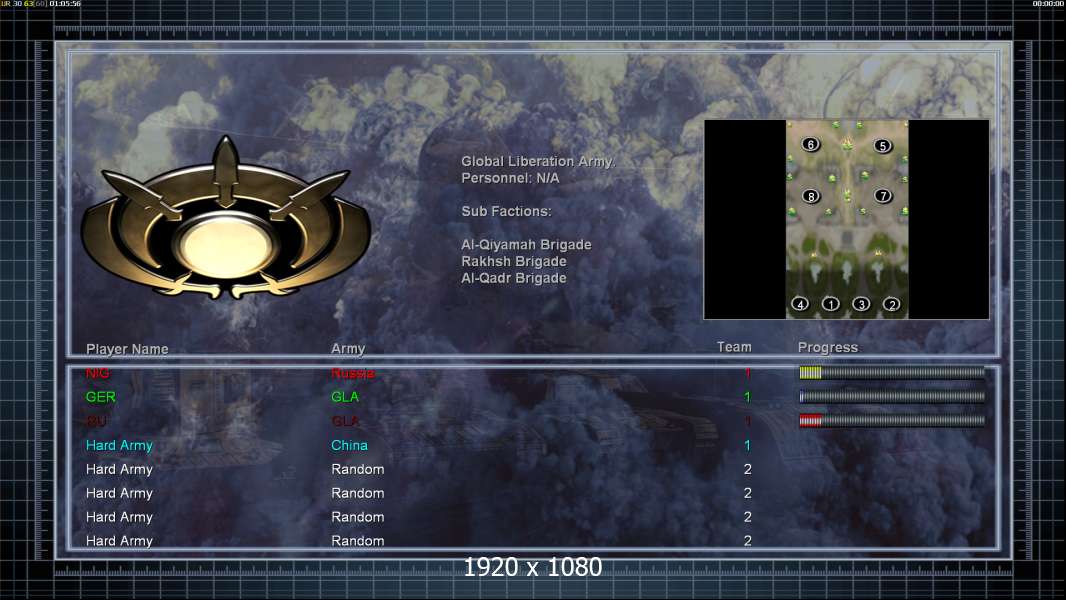Click the Player Name column header

(x=127, y=349)
